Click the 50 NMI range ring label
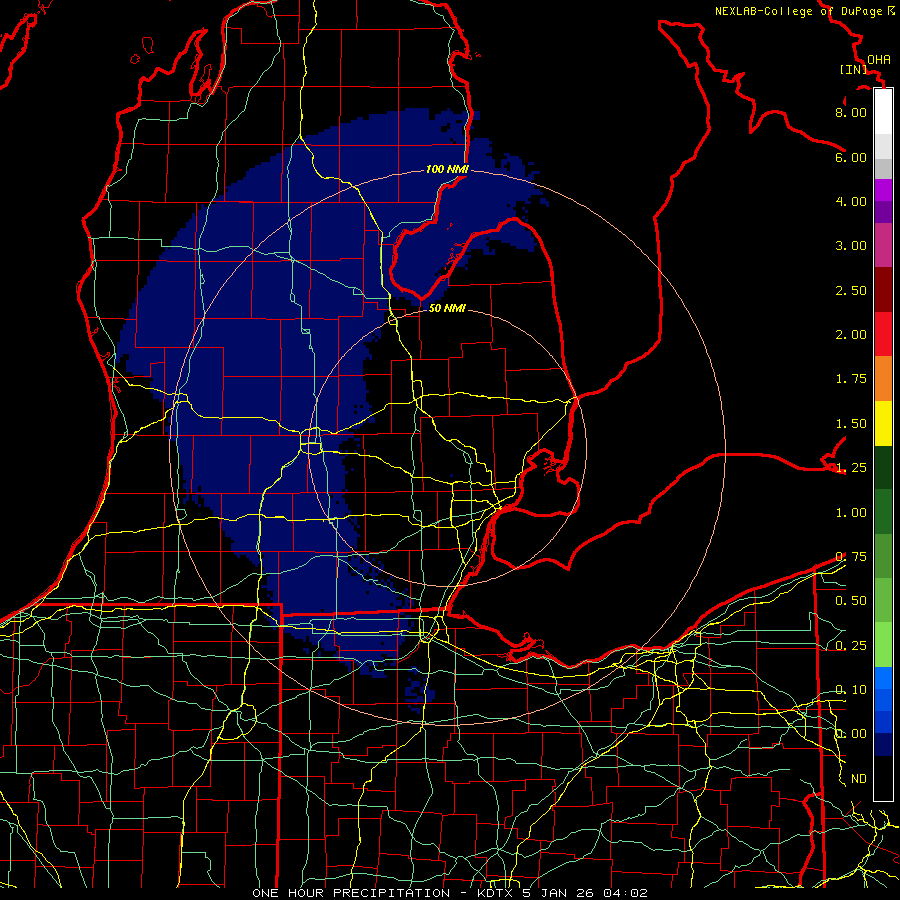900x900 pixels. pyautogui.click(x=447, y=308)
